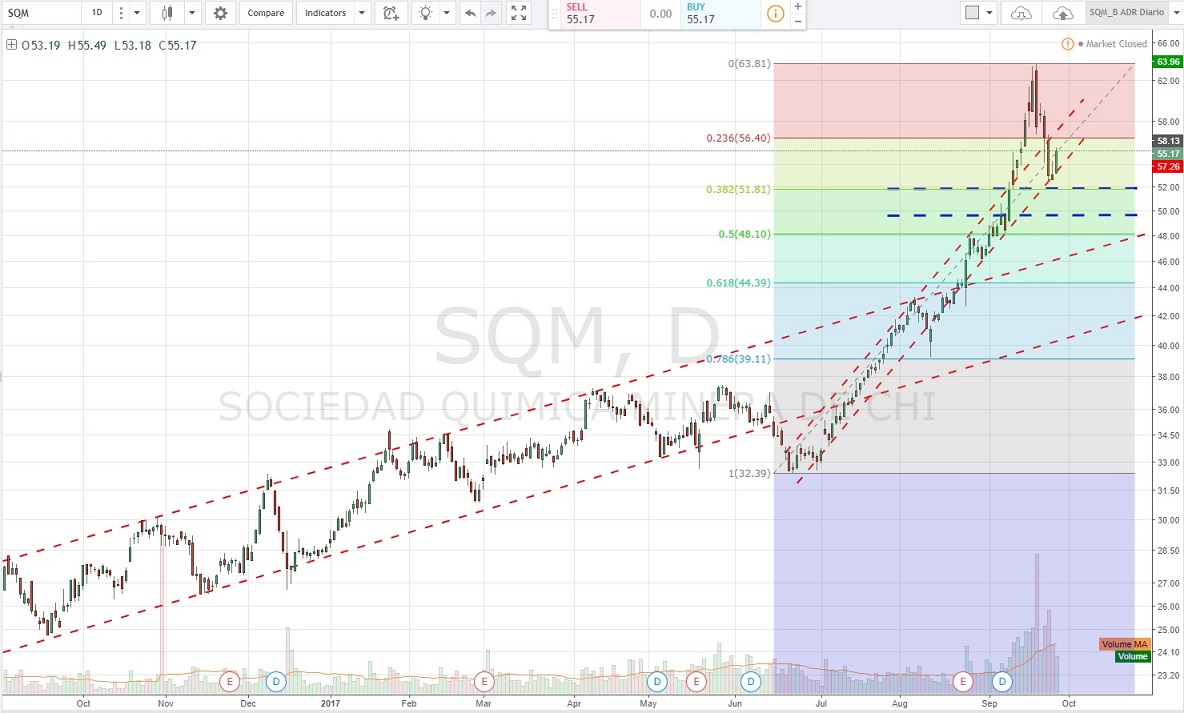Click the layout square icon
The image size is (1184, 713).
972,13
